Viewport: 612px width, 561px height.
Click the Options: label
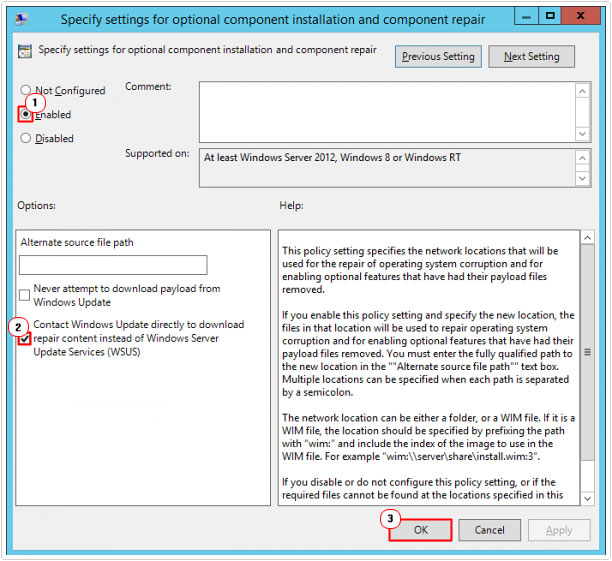click(x=36, y=205)
